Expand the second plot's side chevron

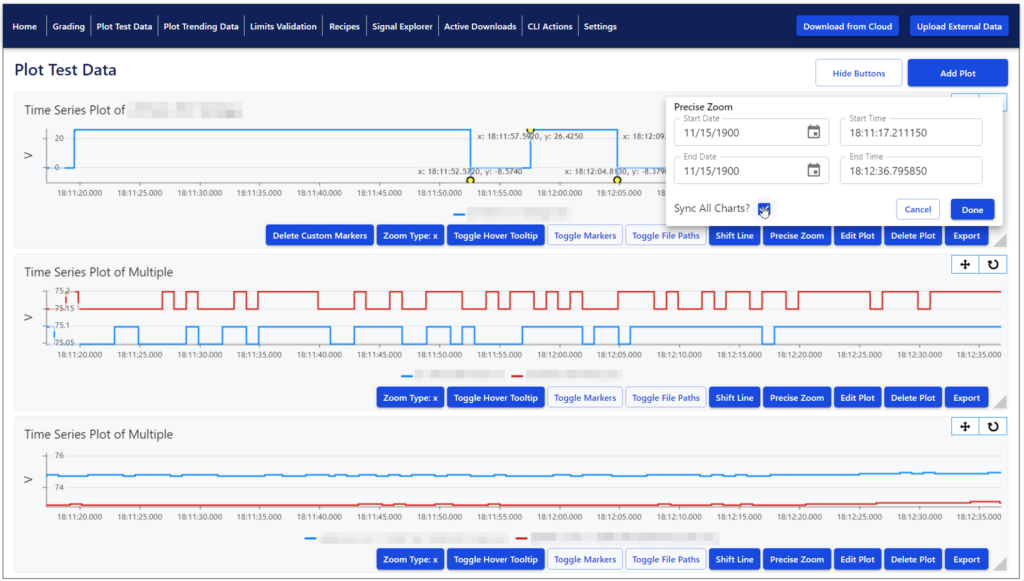point(28,317)
